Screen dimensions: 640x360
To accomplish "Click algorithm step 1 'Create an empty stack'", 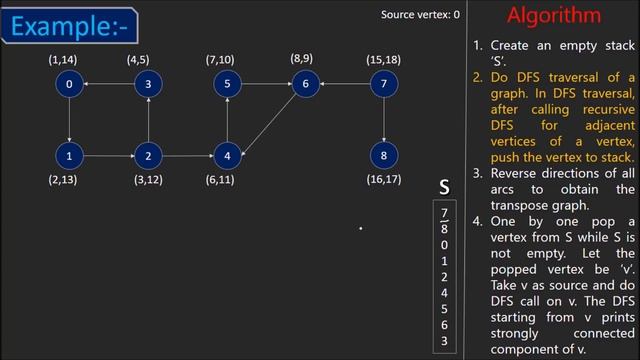I will (554, 53).
